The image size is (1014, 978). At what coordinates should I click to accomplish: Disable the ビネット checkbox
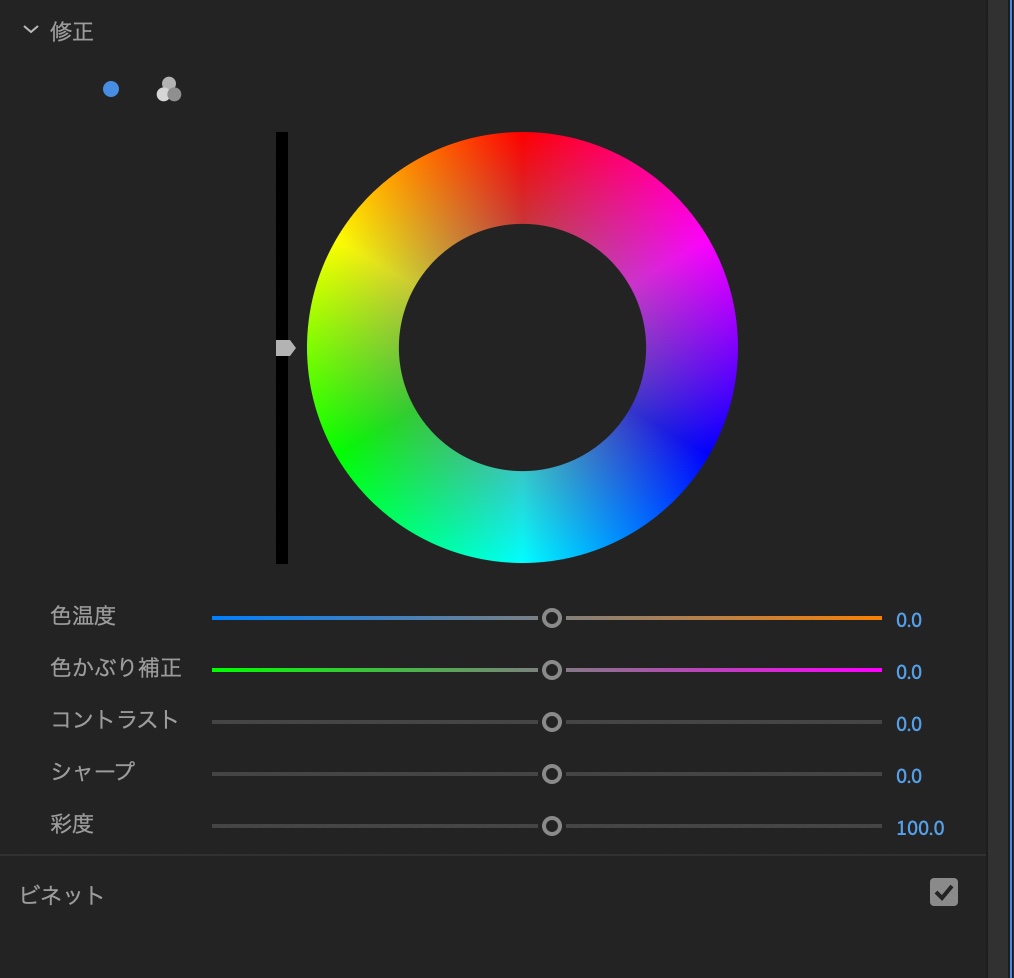coord(943,892)
